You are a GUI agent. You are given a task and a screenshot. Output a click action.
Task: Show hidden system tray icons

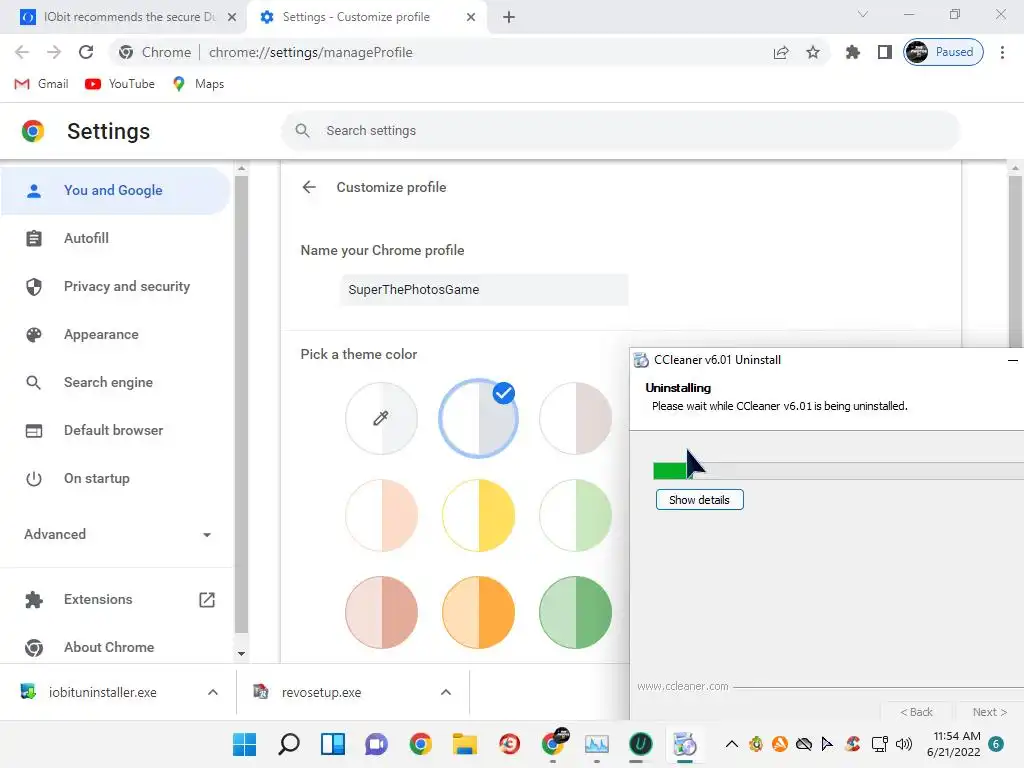tap(732, 744)
